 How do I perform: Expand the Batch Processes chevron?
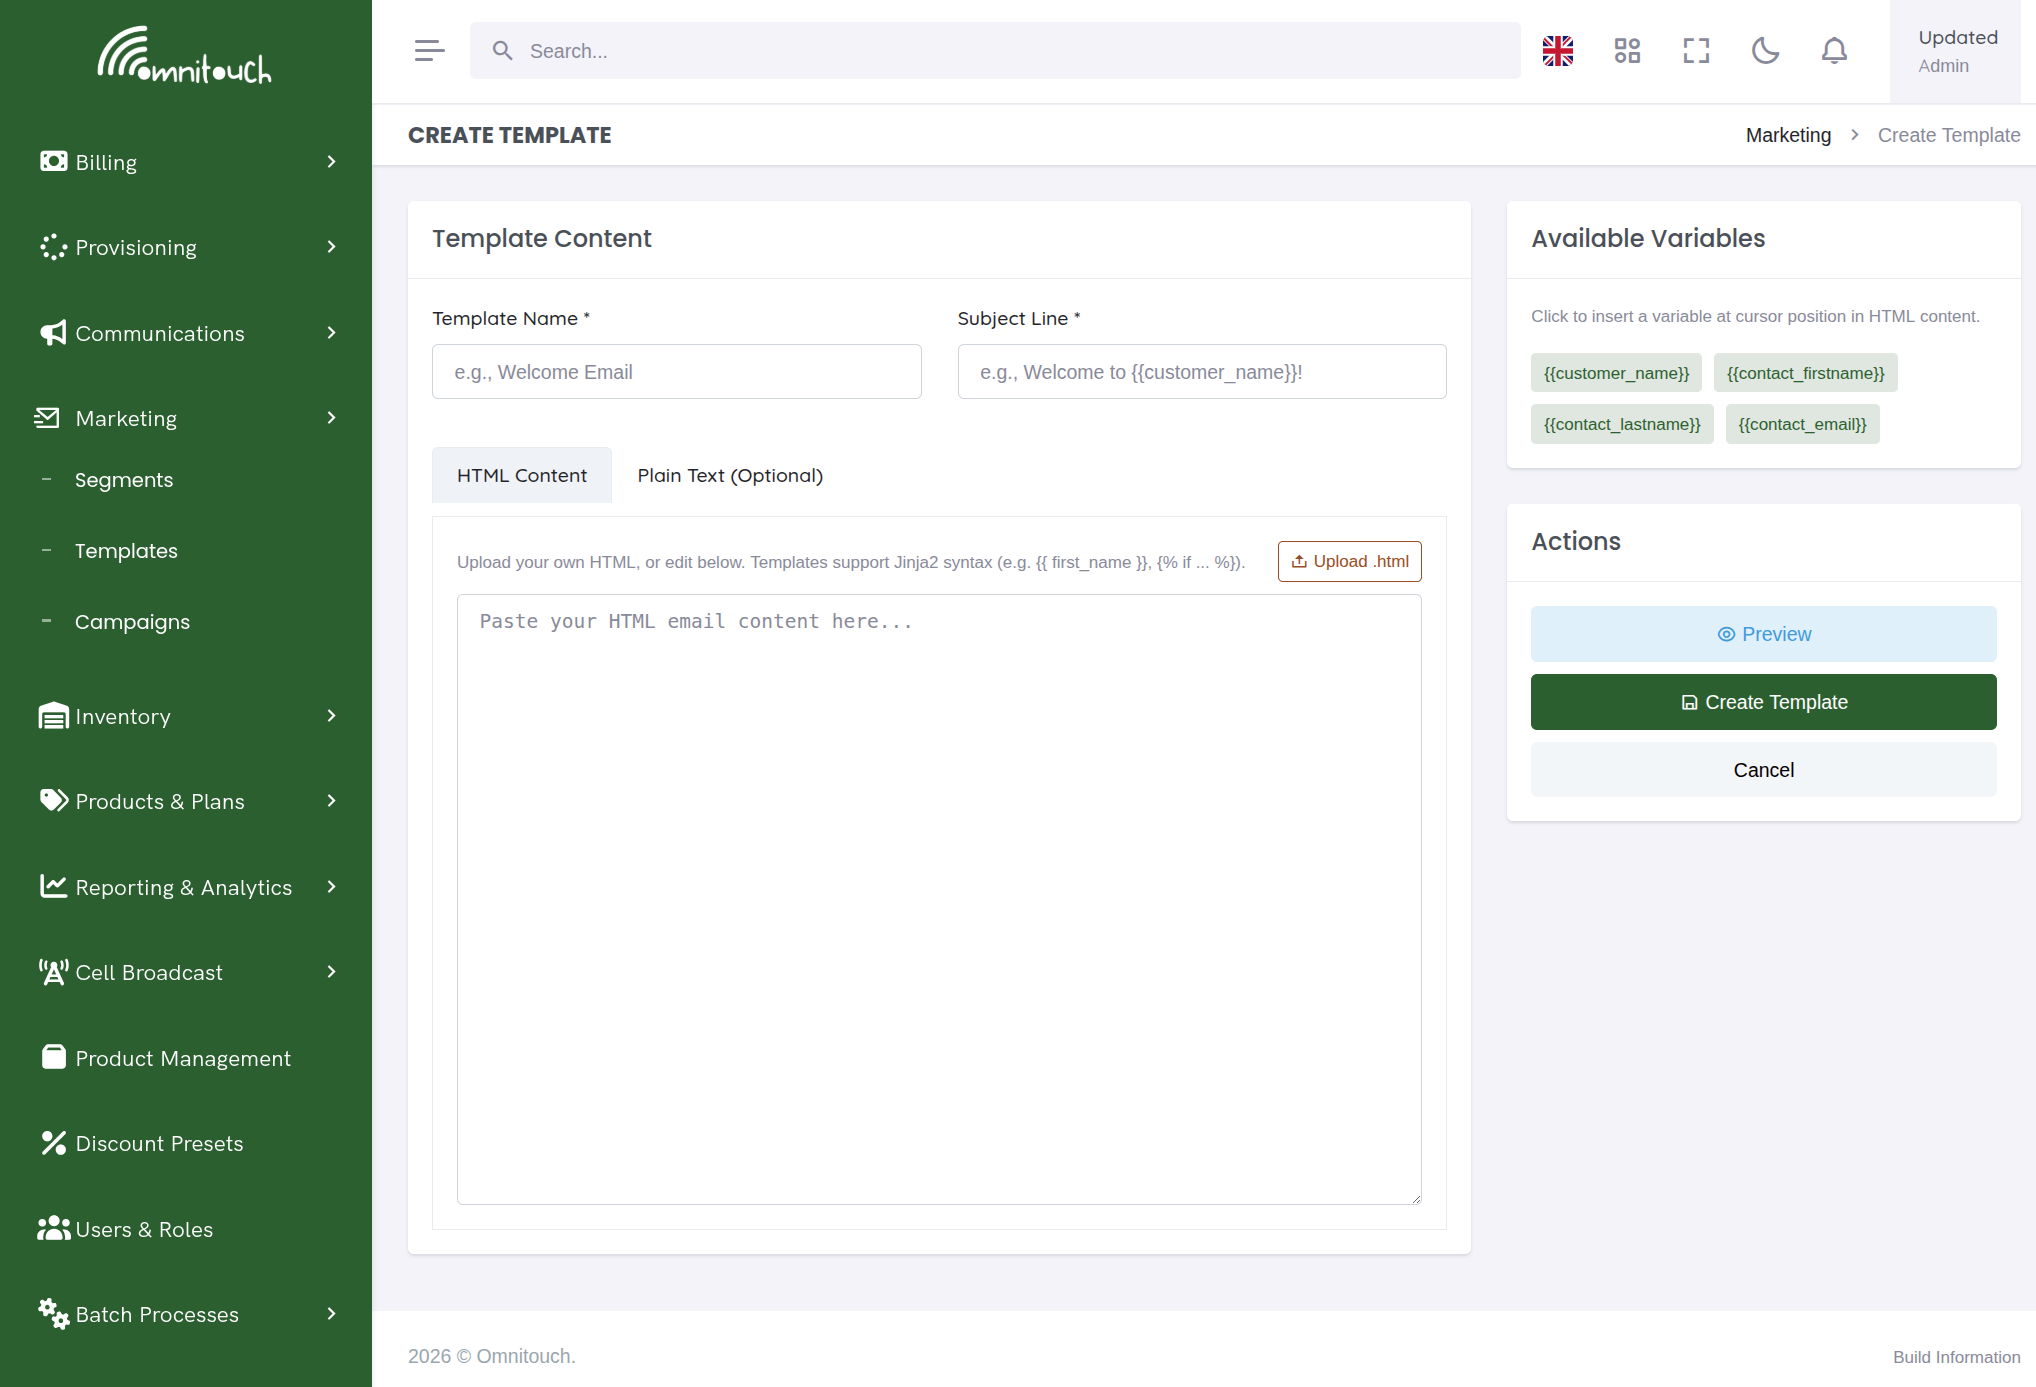tap(332, 1314)
